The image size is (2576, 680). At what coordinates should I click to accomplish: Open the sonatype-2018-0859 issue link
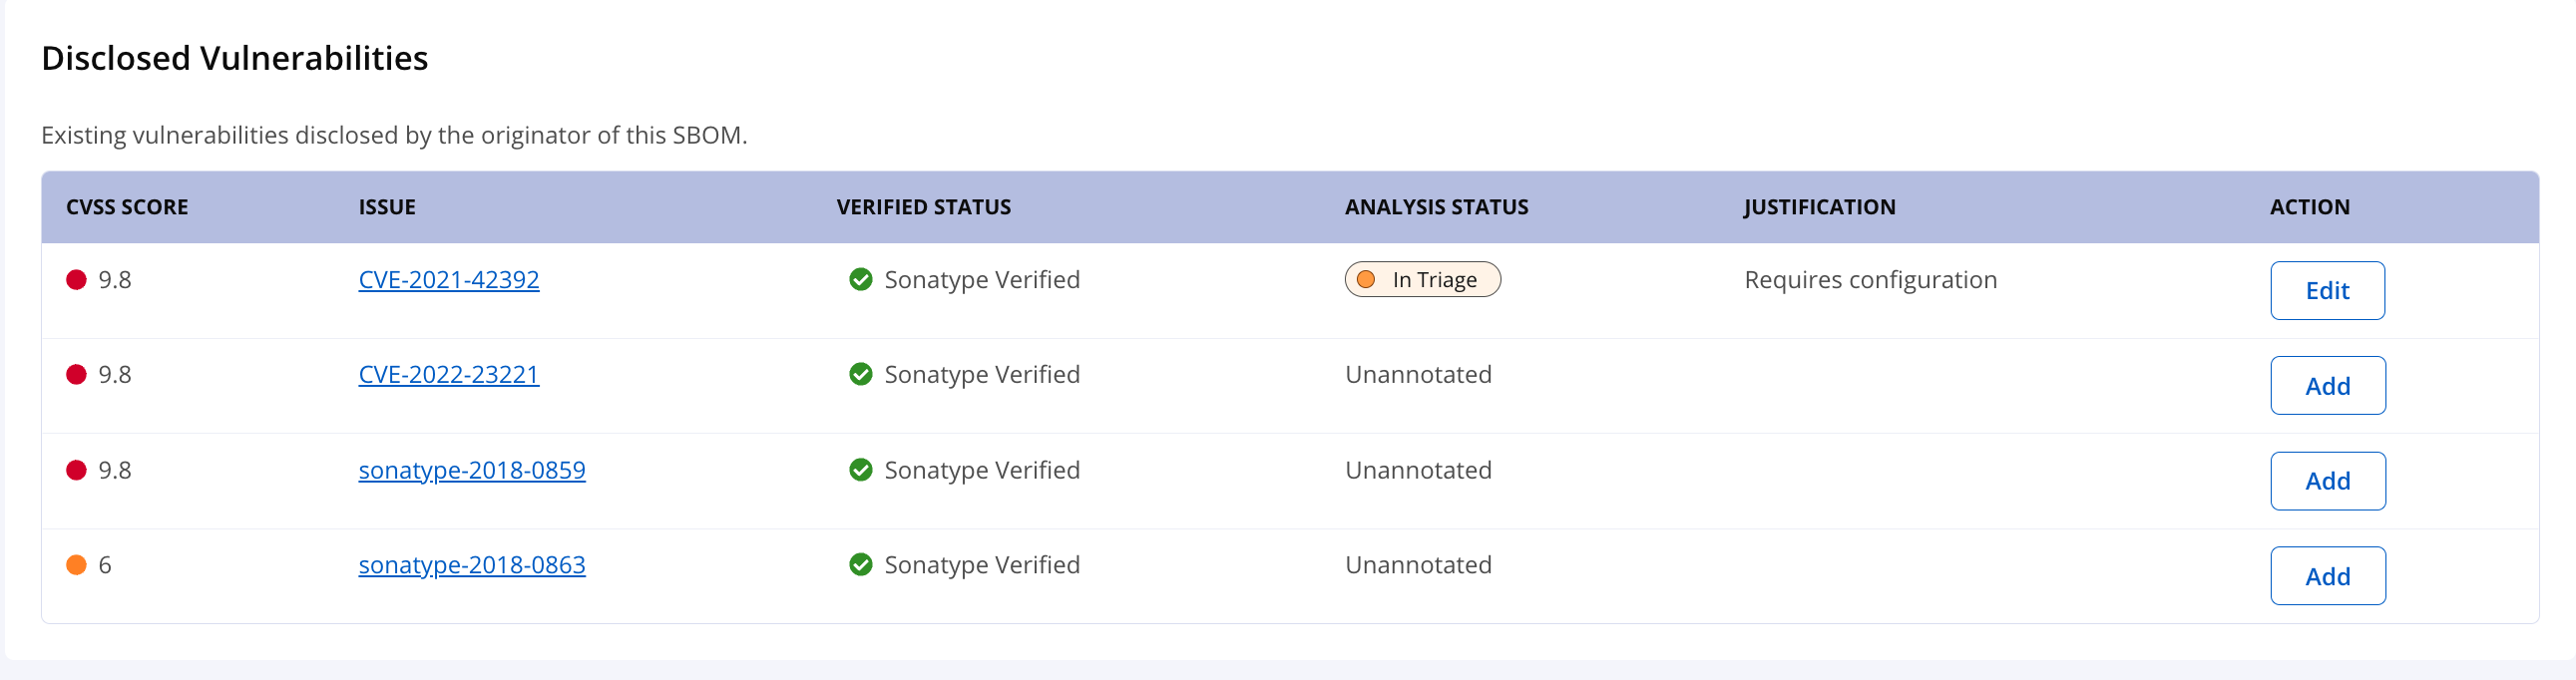pos(471,470)
